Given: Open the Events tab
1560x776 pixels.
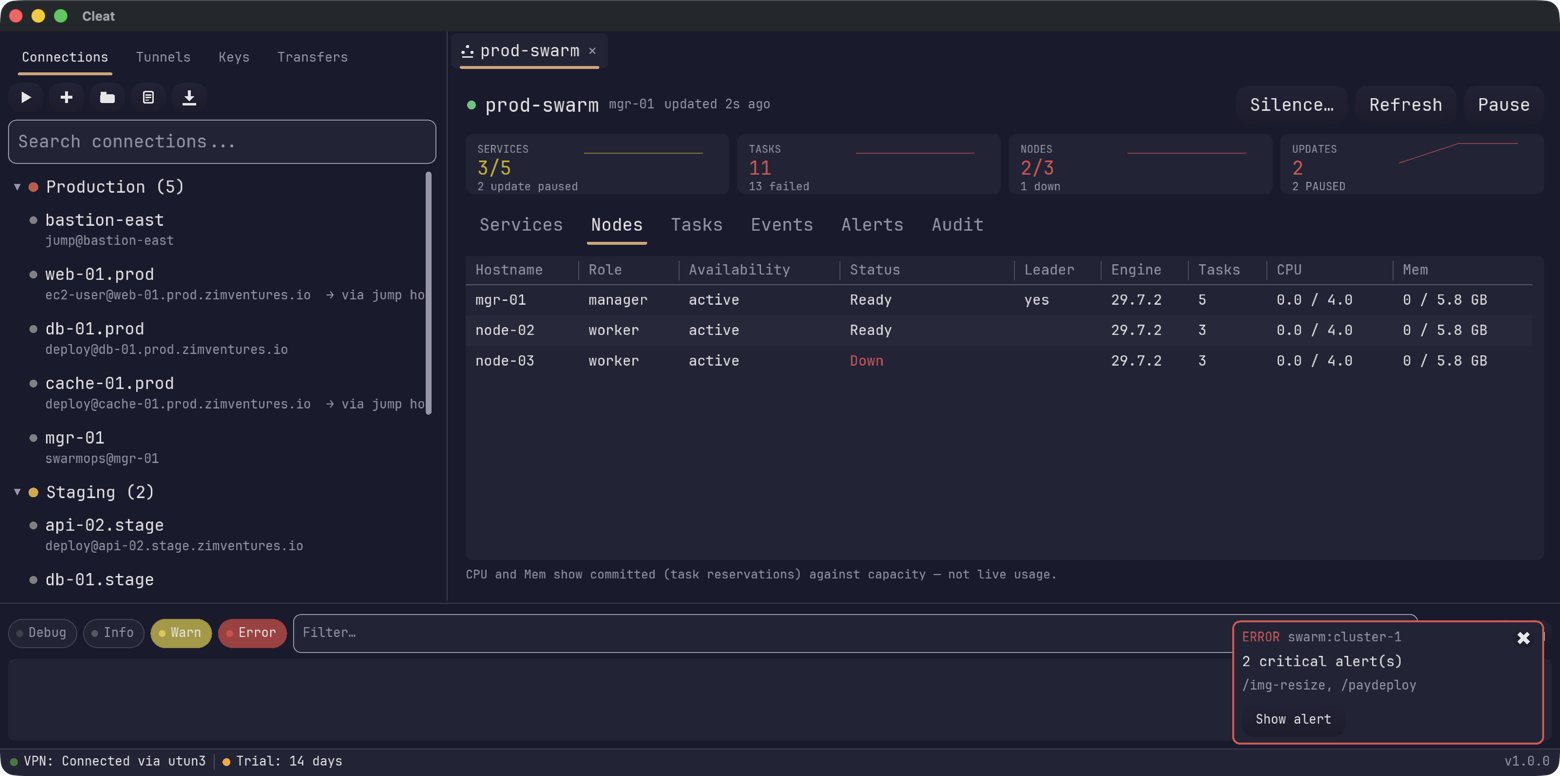Looking at the screenshot, I should 782,225.
